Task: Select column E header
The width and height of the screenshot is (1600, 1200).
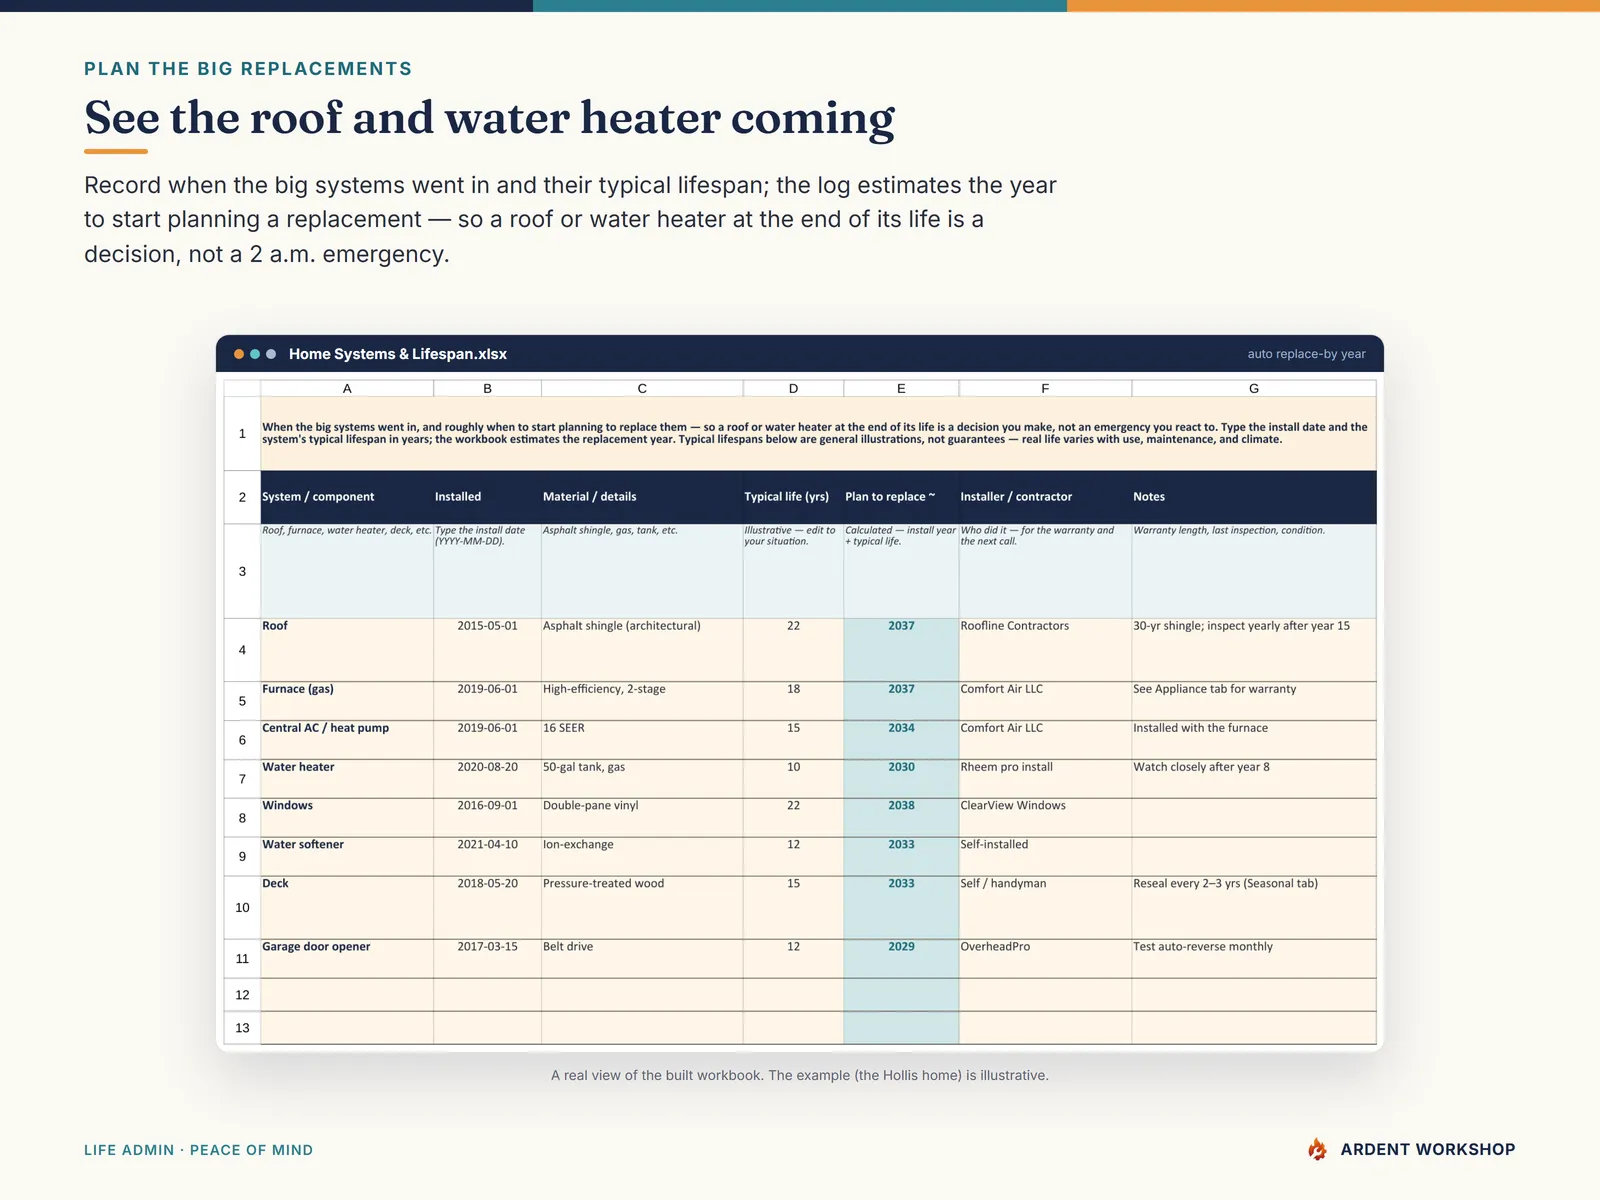Action: [x=901, y=388]
